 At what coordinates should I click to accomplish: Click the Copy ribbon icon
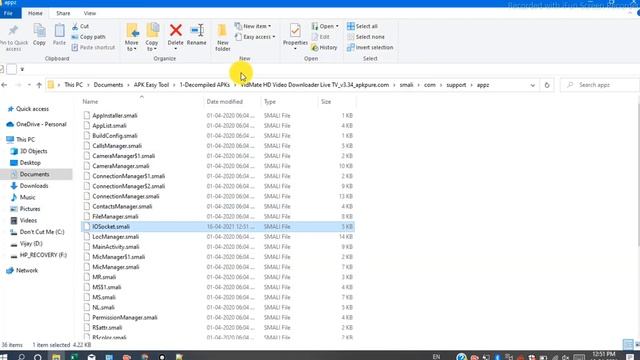pyautogui.click(x=39, y=35)
